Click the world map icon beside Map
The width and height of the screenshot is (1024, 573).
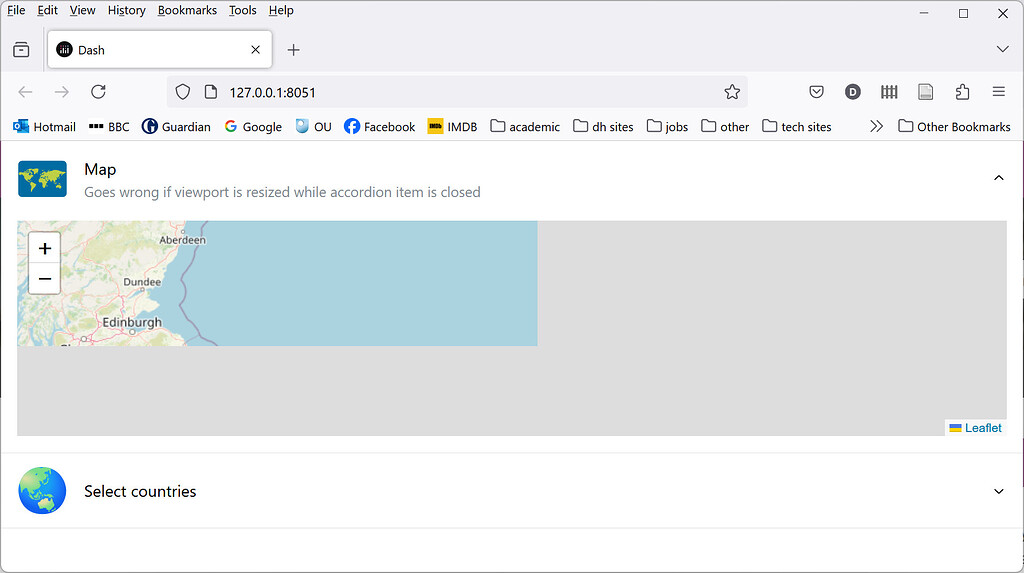(x=42, y=178)
